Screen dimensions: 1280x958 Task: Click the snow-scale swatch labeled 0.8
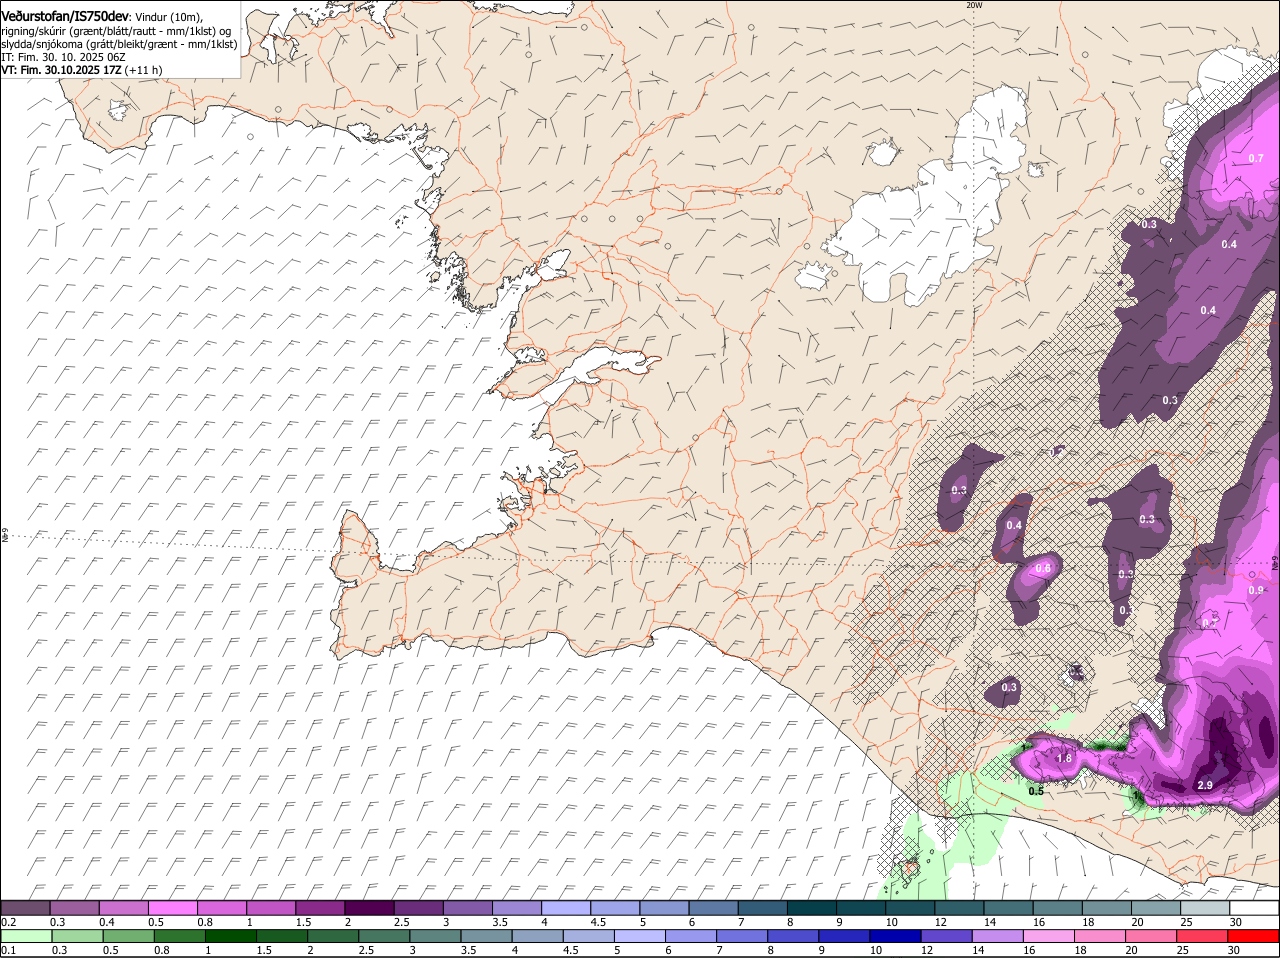222,908
